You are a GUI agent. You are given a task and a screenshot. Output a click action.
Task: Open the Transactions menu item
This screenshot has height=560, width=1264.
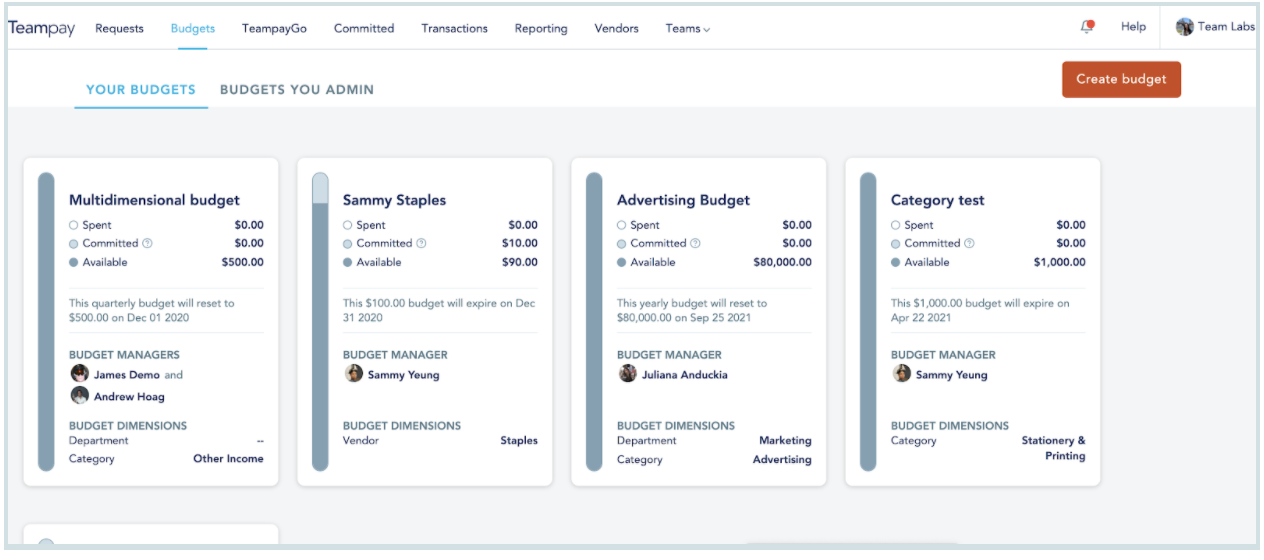pos(455,28)
